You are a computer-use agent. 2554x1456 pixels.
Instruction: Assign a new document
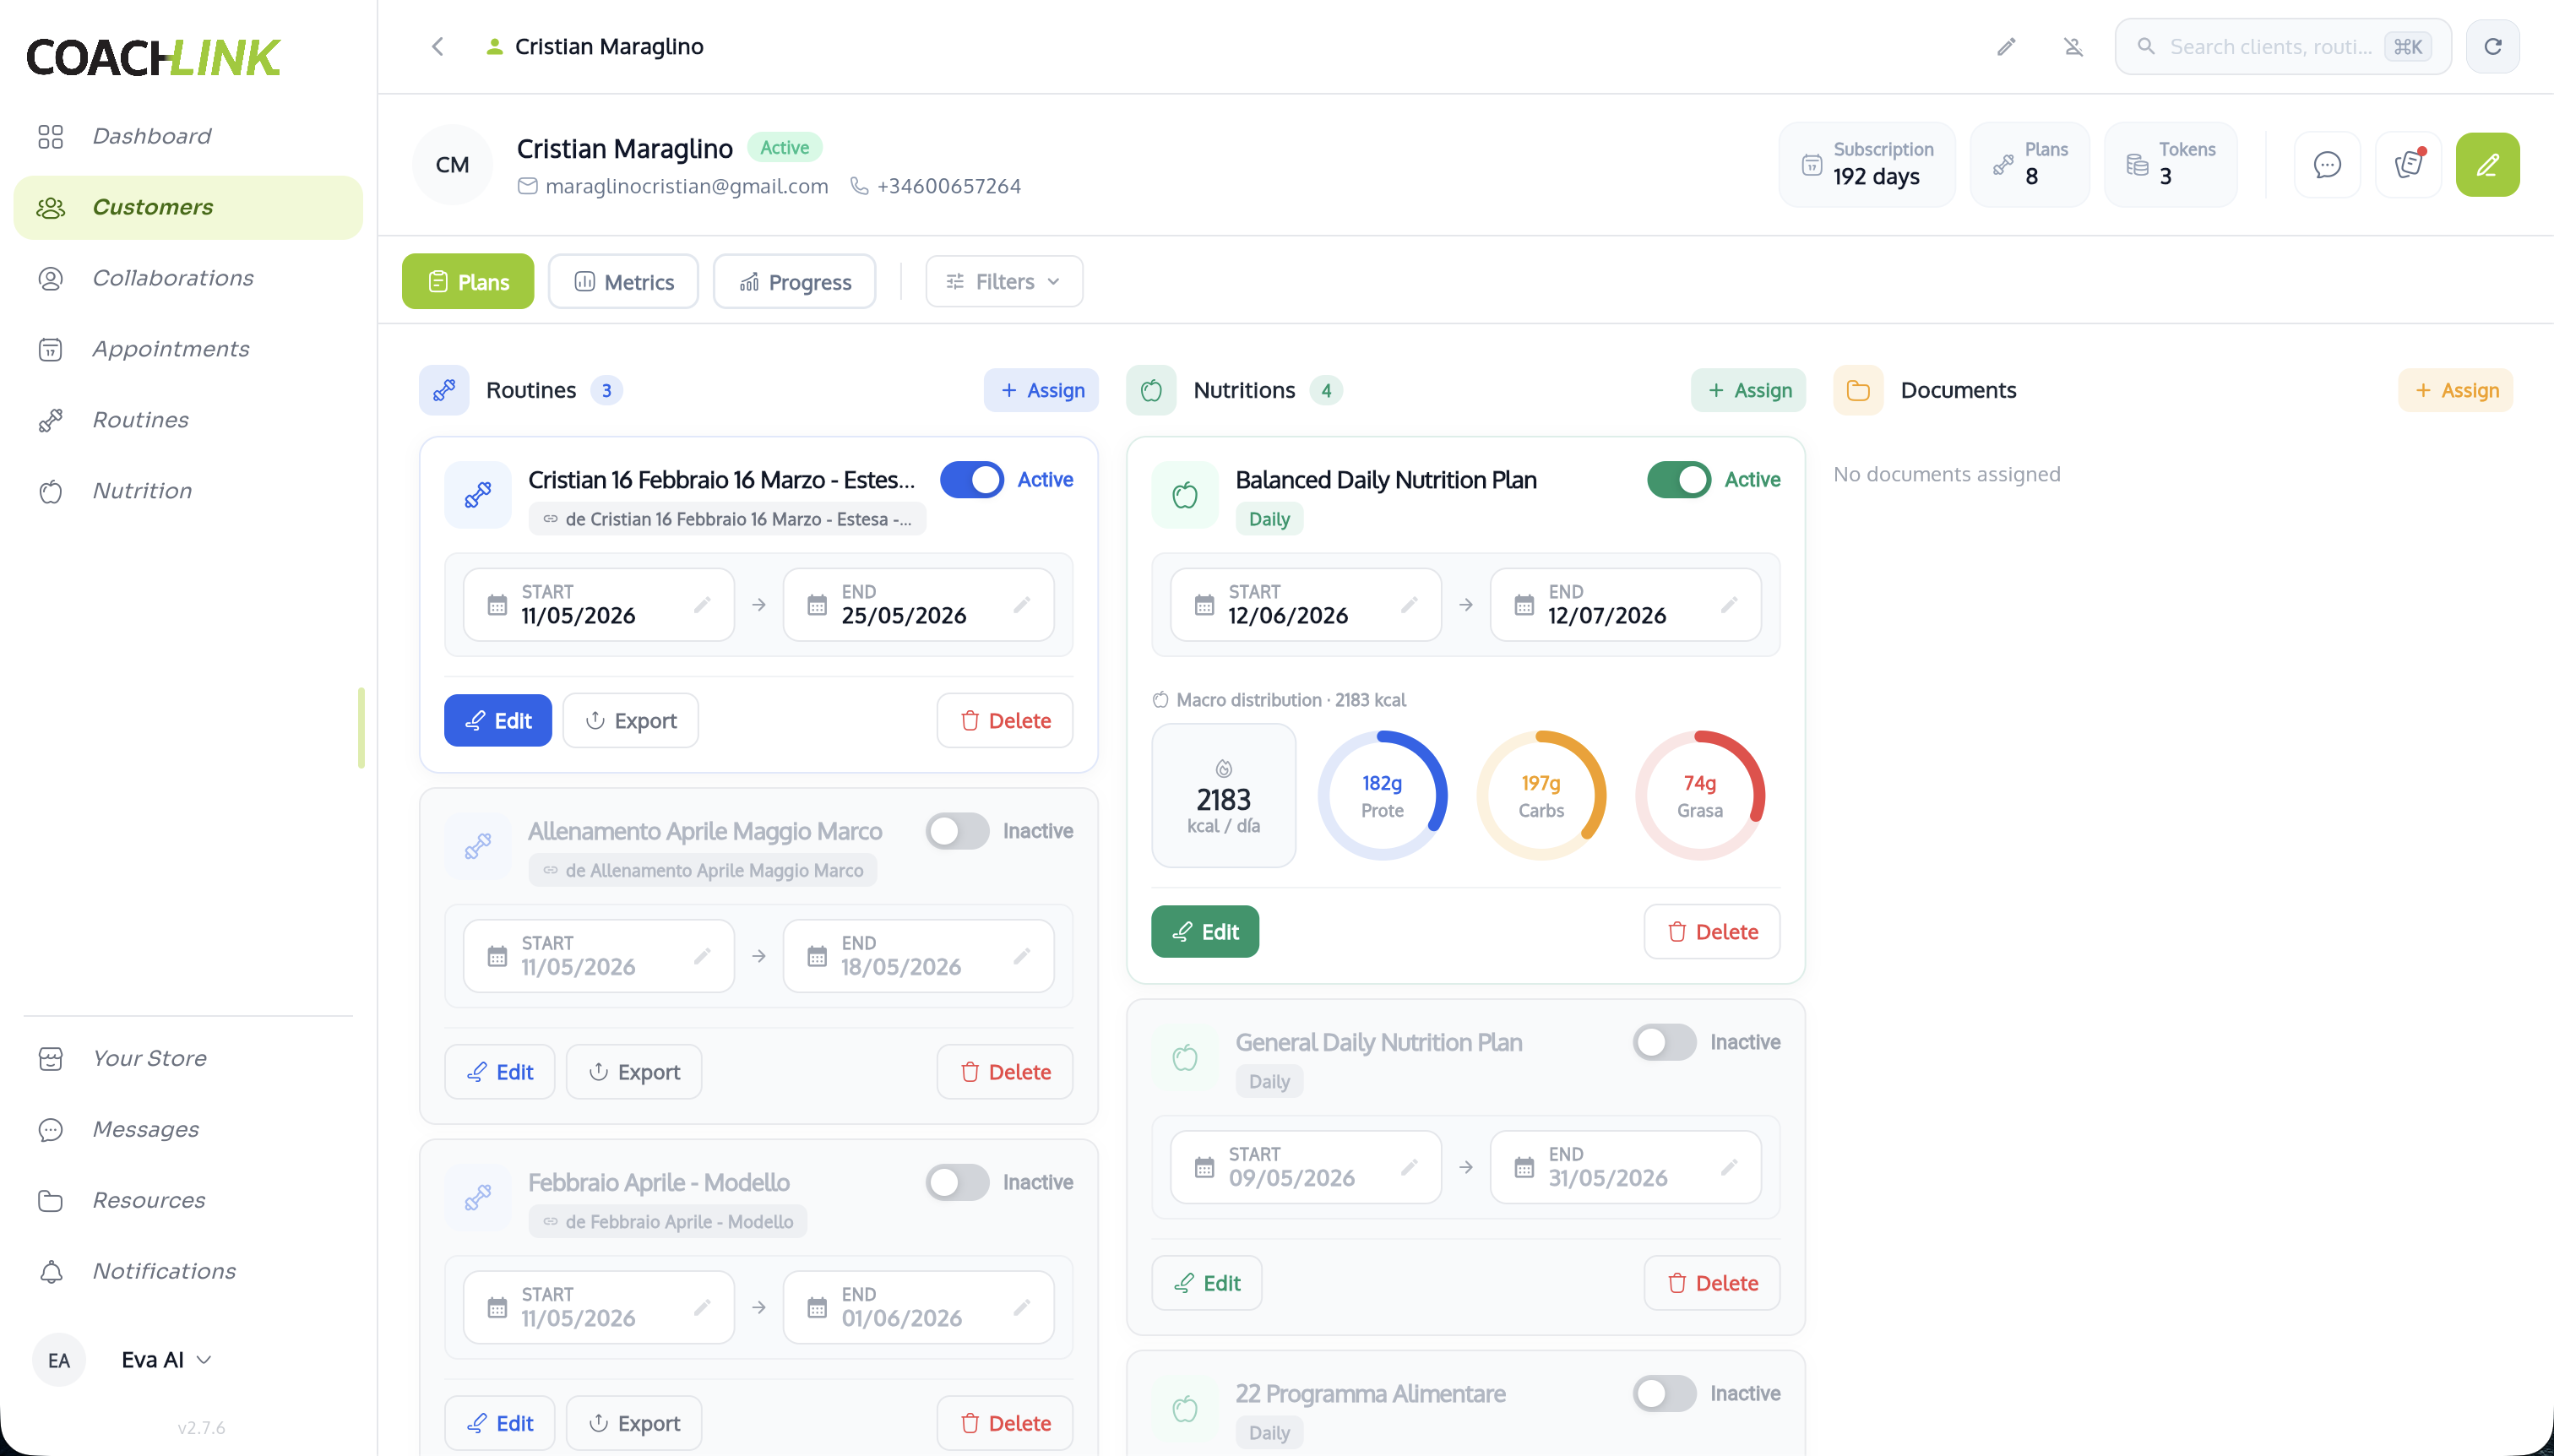point(2455,390)
